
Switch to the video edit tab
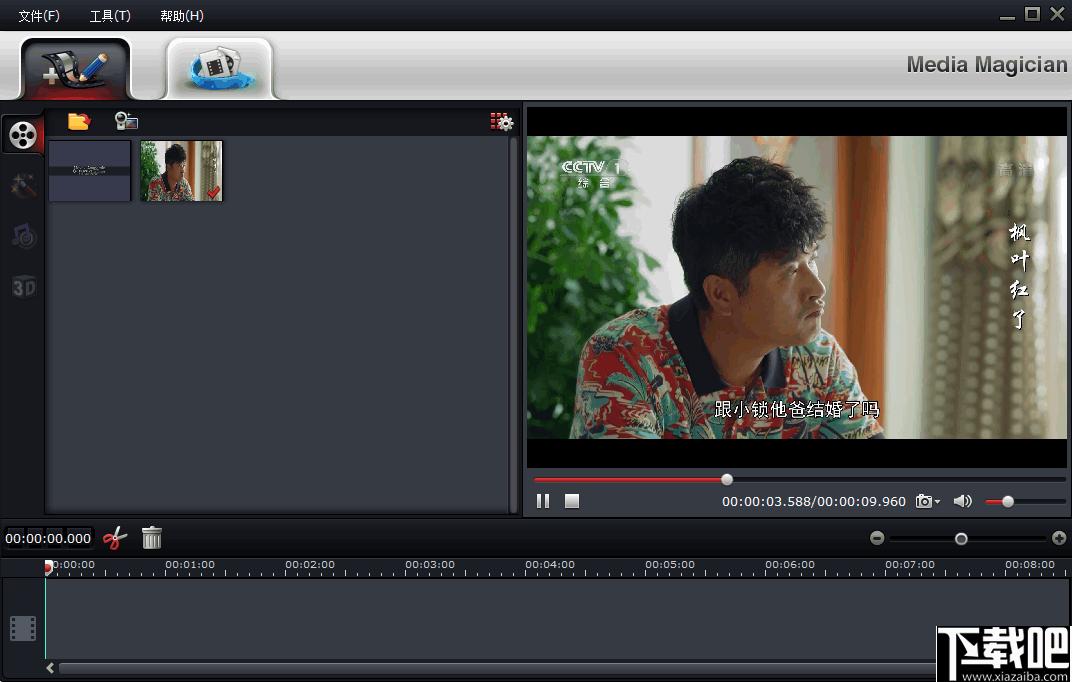(75, 69)
